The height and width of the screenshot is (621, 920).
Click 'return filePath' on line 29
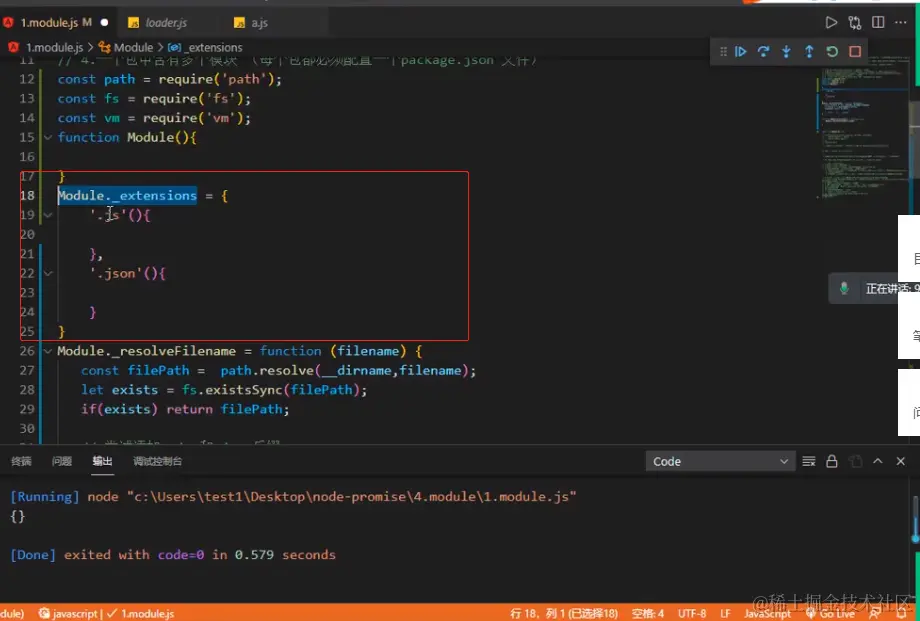(226, 409)
